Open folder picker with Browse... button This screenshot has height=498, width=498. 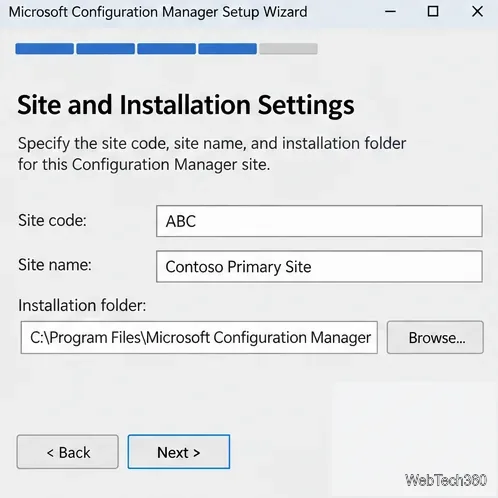coord(435,337)
